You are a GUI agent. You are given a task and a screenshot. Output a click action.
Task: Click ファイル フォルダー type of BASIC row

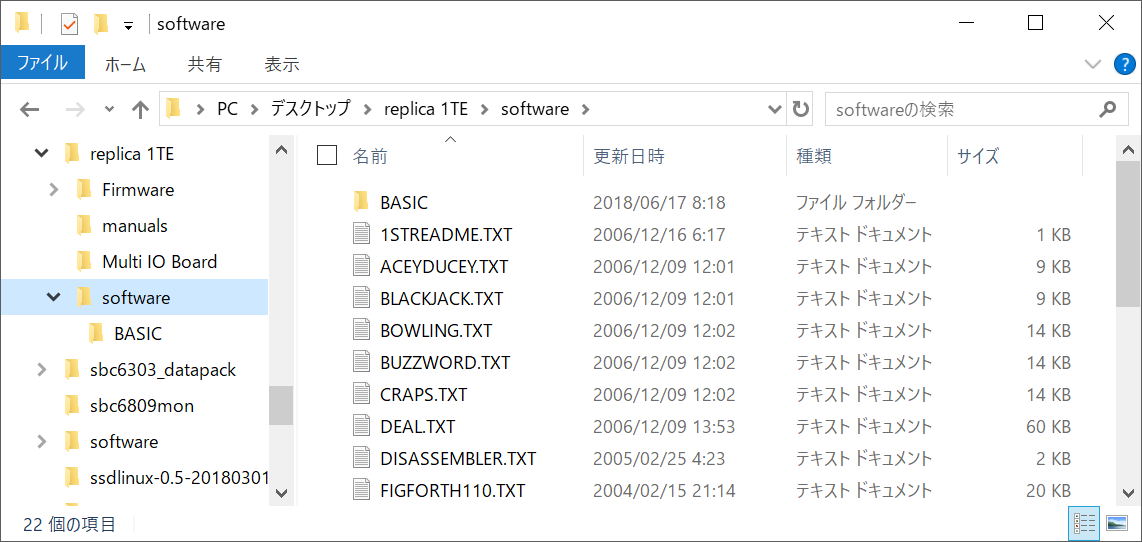[856, 203]
